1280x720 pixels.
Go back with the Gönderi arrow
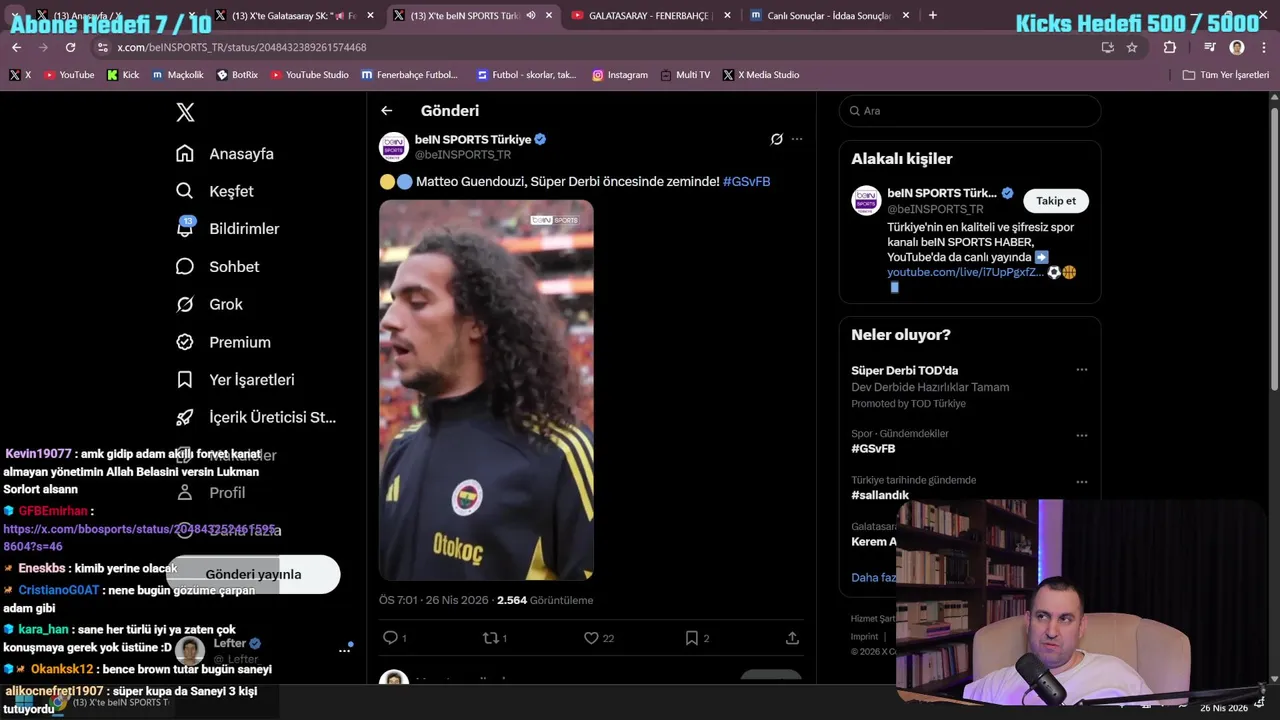point(387,111)
